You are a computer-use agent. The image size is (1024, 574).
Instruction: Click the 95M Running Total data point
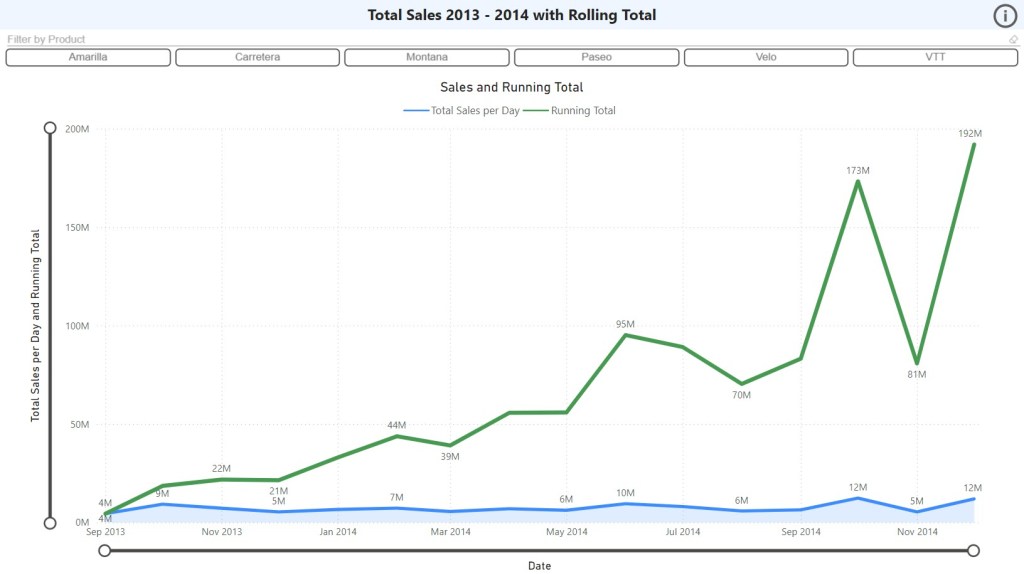[626, 335]
